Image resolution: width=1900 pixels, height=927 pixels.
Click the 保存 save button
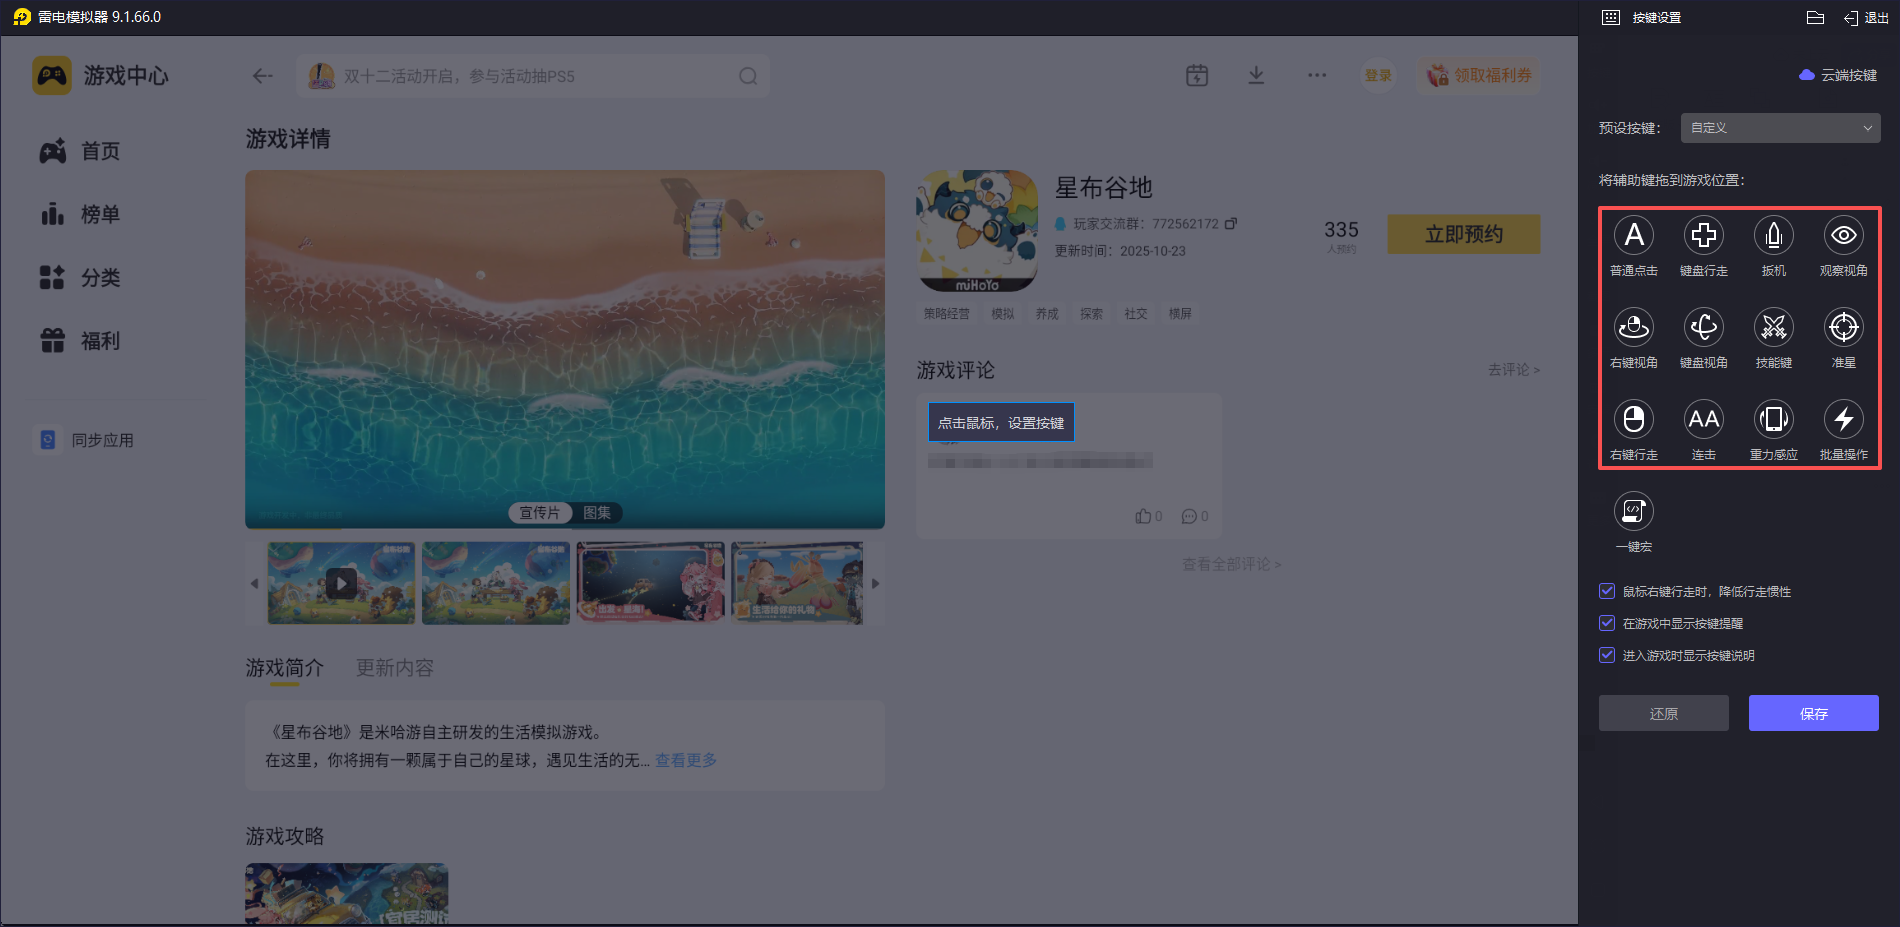click(x=1814, y=713)
